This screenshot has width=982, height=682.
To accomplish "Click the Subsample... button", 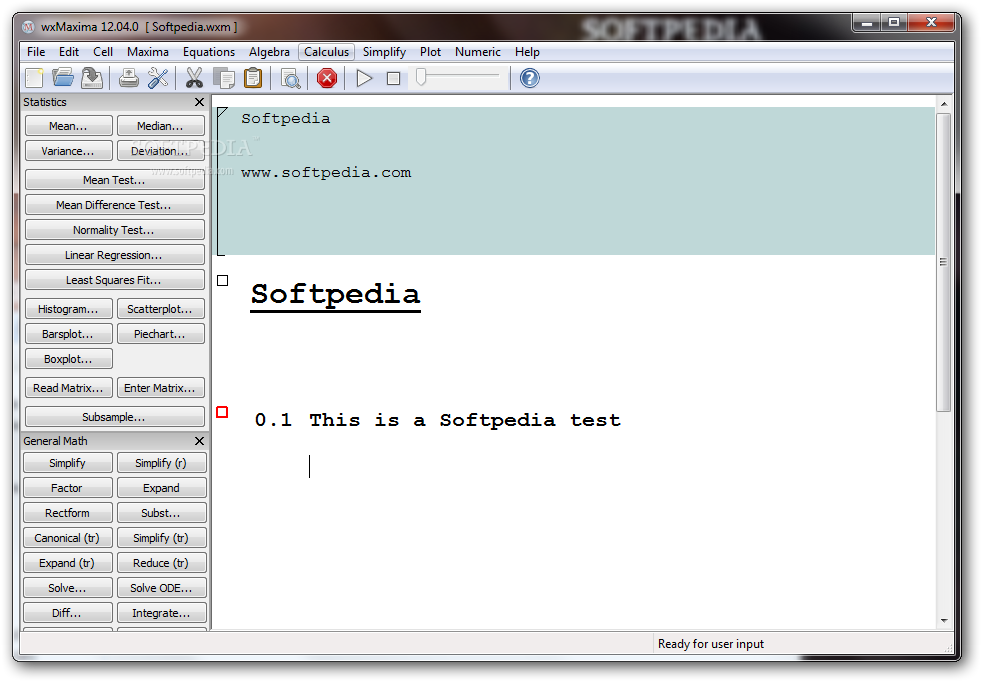I will 115,416.
